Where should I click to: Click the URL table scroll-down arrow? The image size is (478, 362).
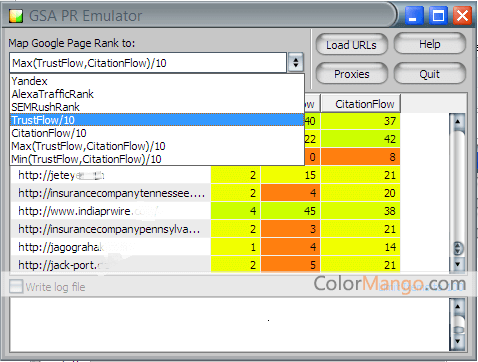click(x=458, y=264)
